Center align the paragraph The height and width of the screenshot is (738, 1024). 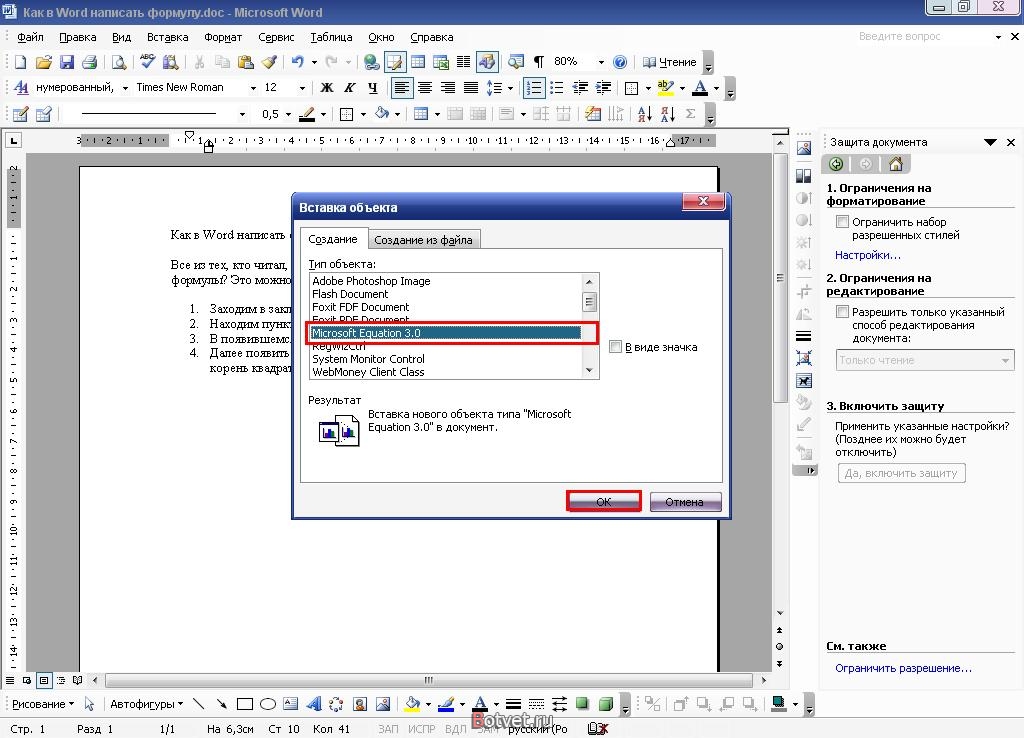[x=425, y=88]
